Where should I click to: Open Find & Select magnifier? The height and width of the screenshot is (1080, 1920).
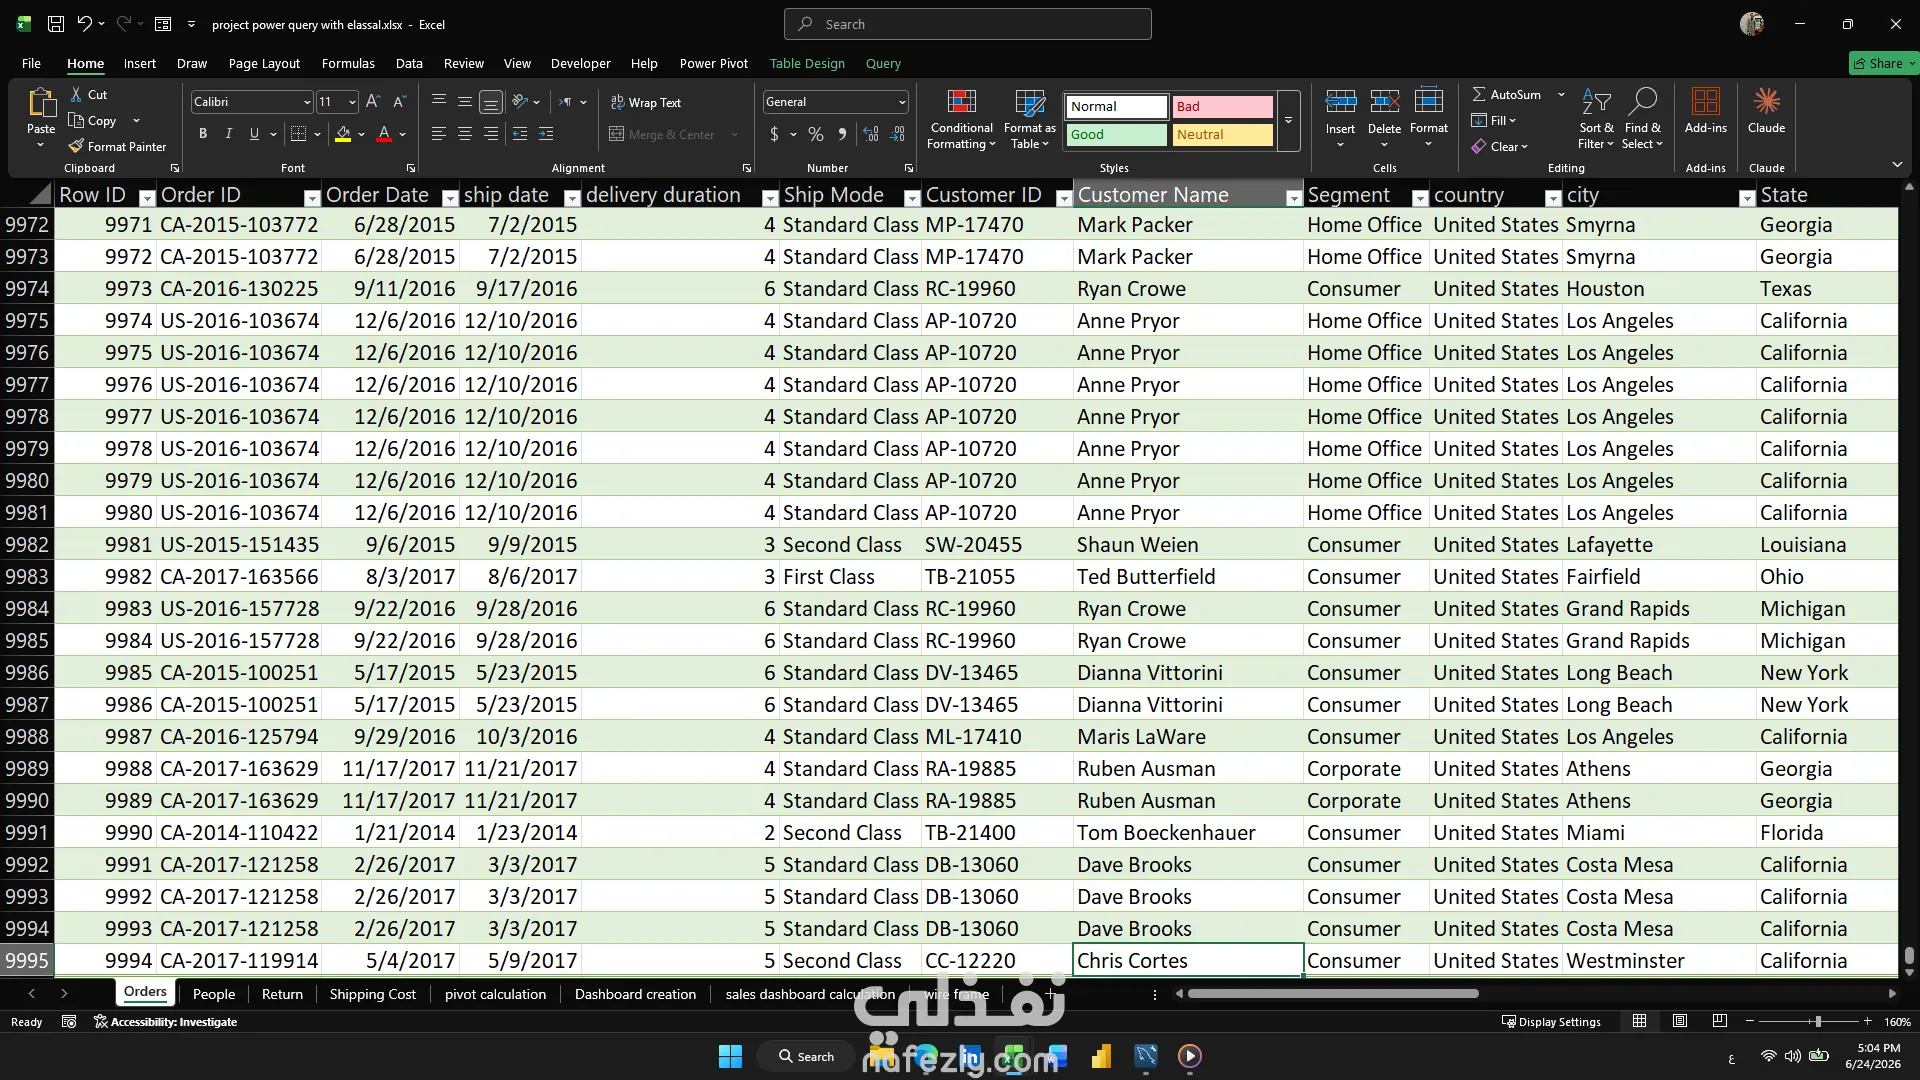(1642, 119)
